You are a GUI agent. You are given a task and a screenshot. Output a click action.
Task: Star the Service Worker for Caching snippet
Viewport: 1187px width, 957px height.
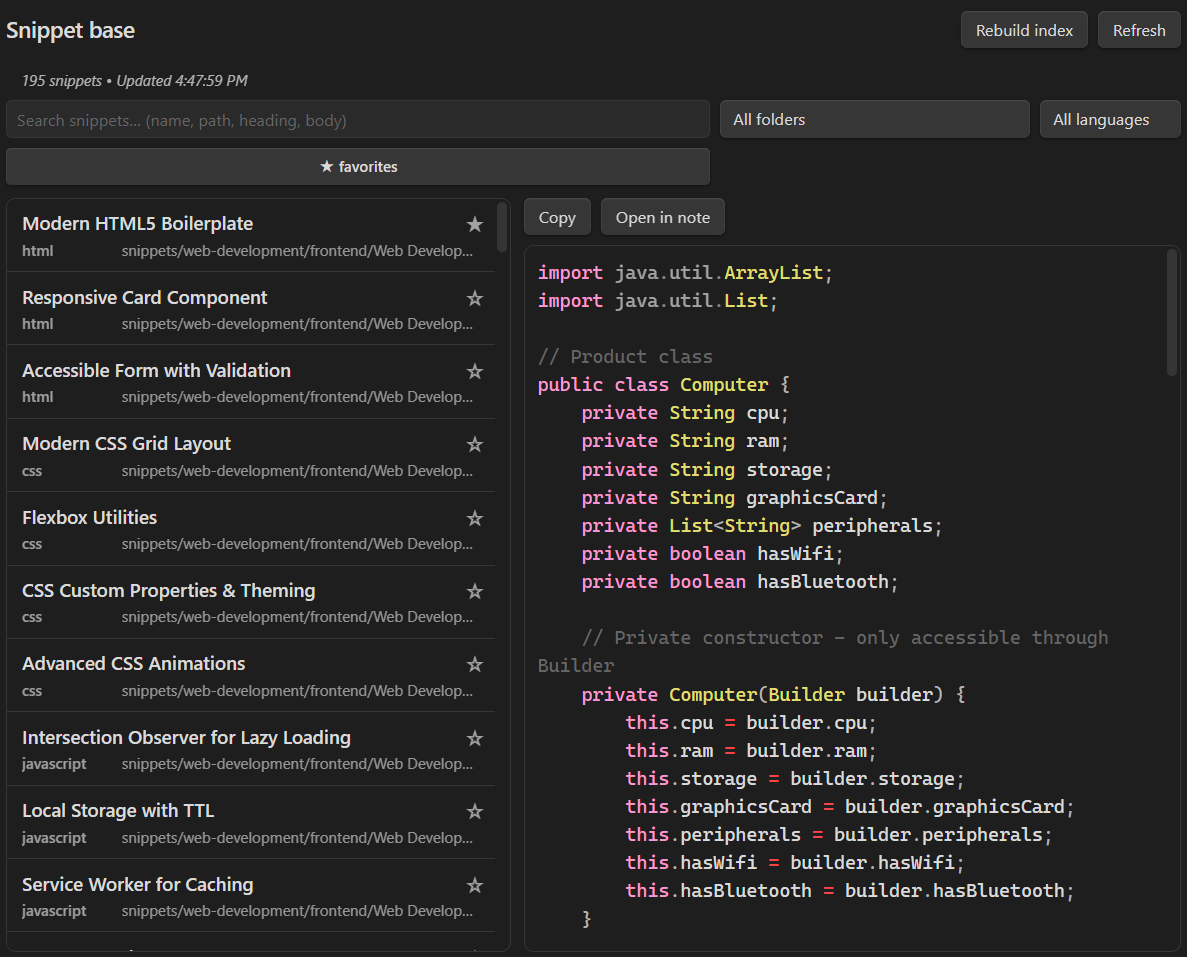[475, 885]
